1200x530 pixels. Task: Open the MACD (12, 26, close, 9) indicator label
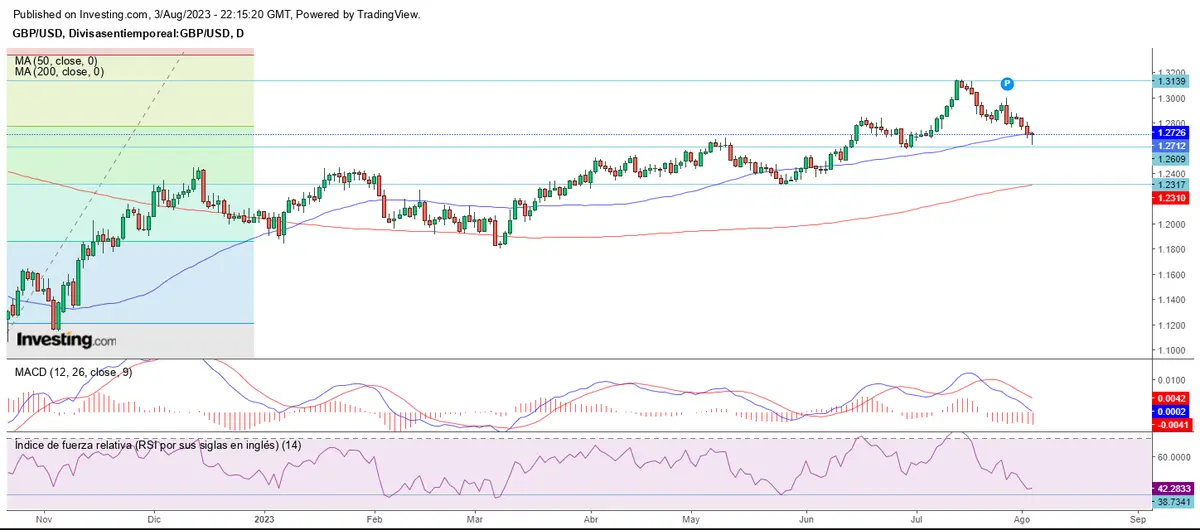click(72, 372)
